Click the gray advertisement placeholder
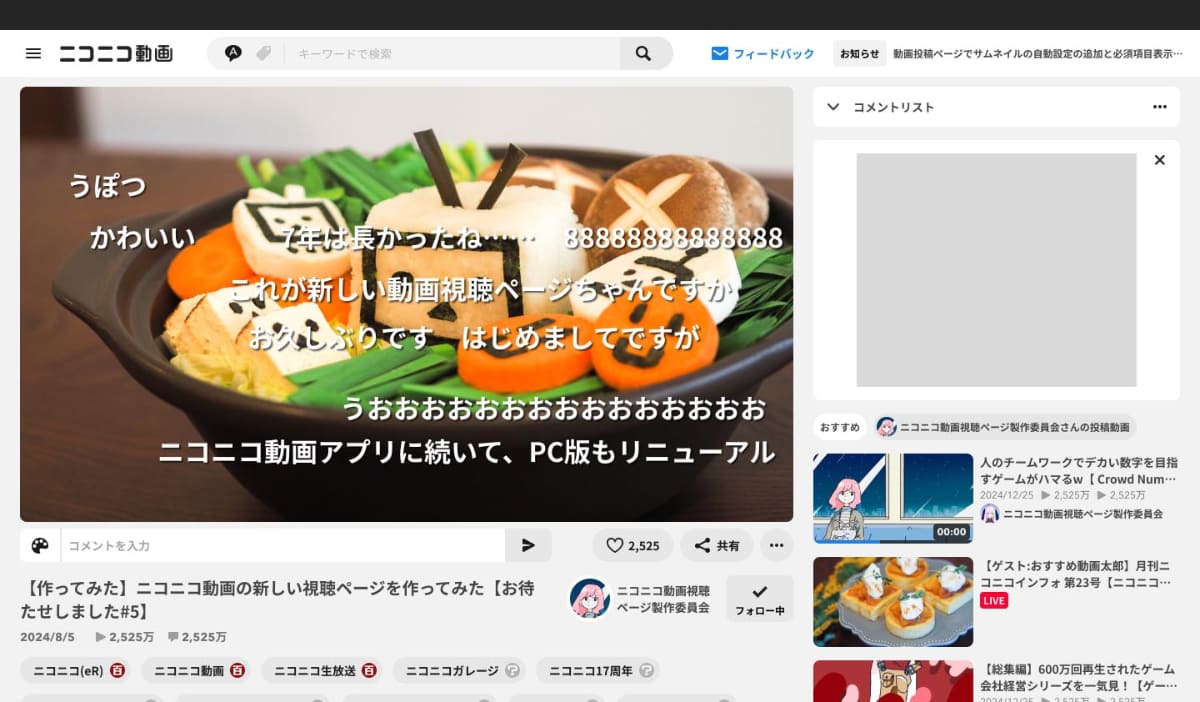The image size is (1200, 702). pyautogui.click(x=996, y=270)
